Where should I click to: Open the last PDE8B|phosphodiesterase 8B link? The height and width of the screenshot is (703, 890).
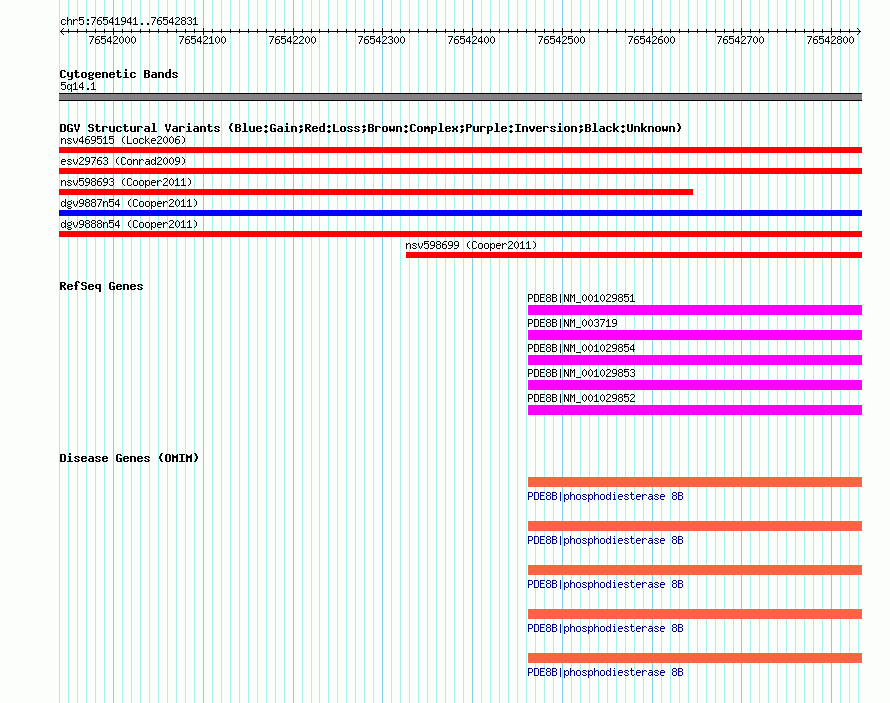click(605, 672)
